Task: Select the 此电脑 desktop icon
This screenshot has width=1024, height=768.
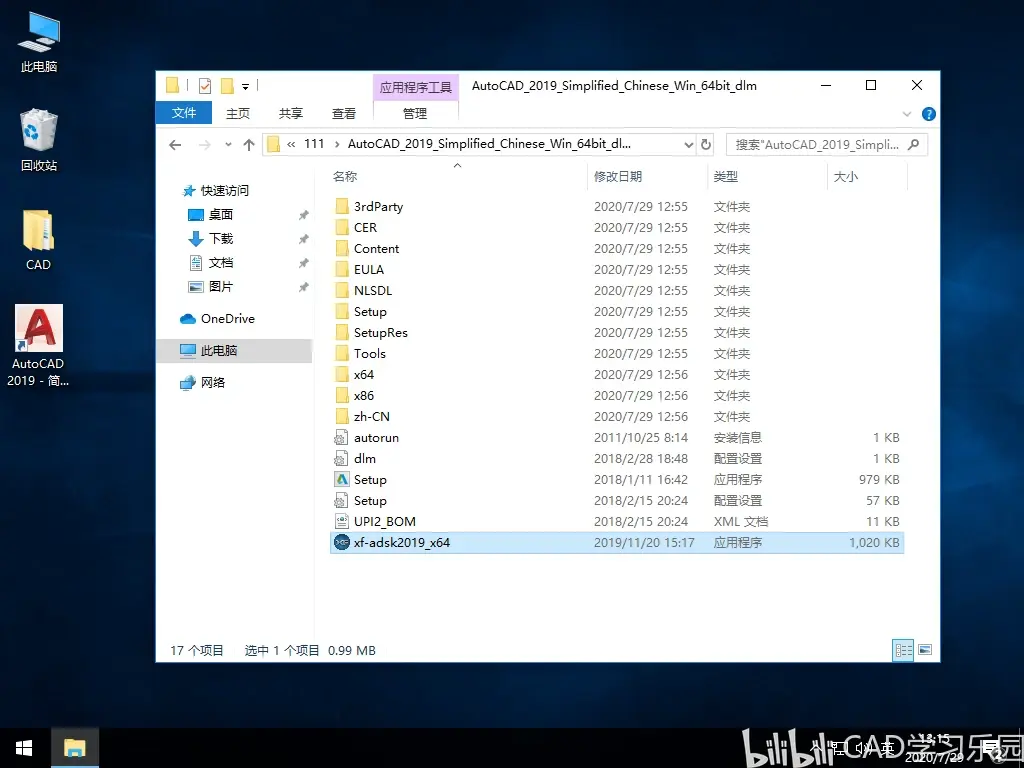Action: [x=39, y=42]
